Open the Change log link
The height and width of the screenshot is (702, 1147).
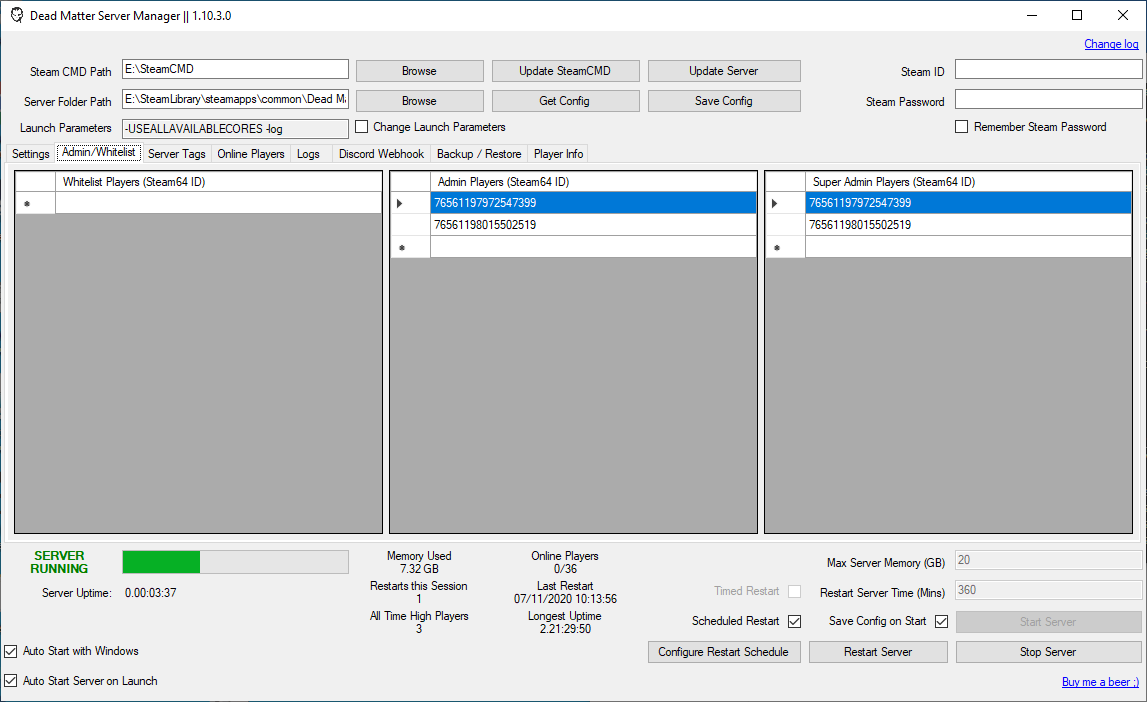(1111, 44)
